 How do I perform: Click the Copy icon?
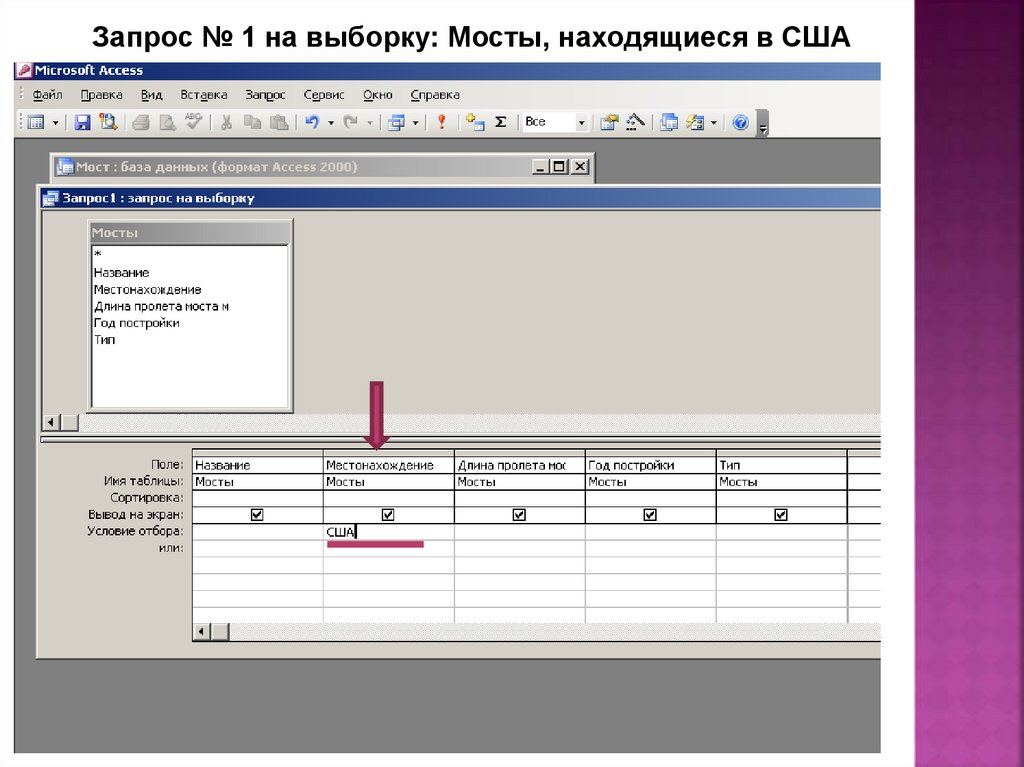252,122
